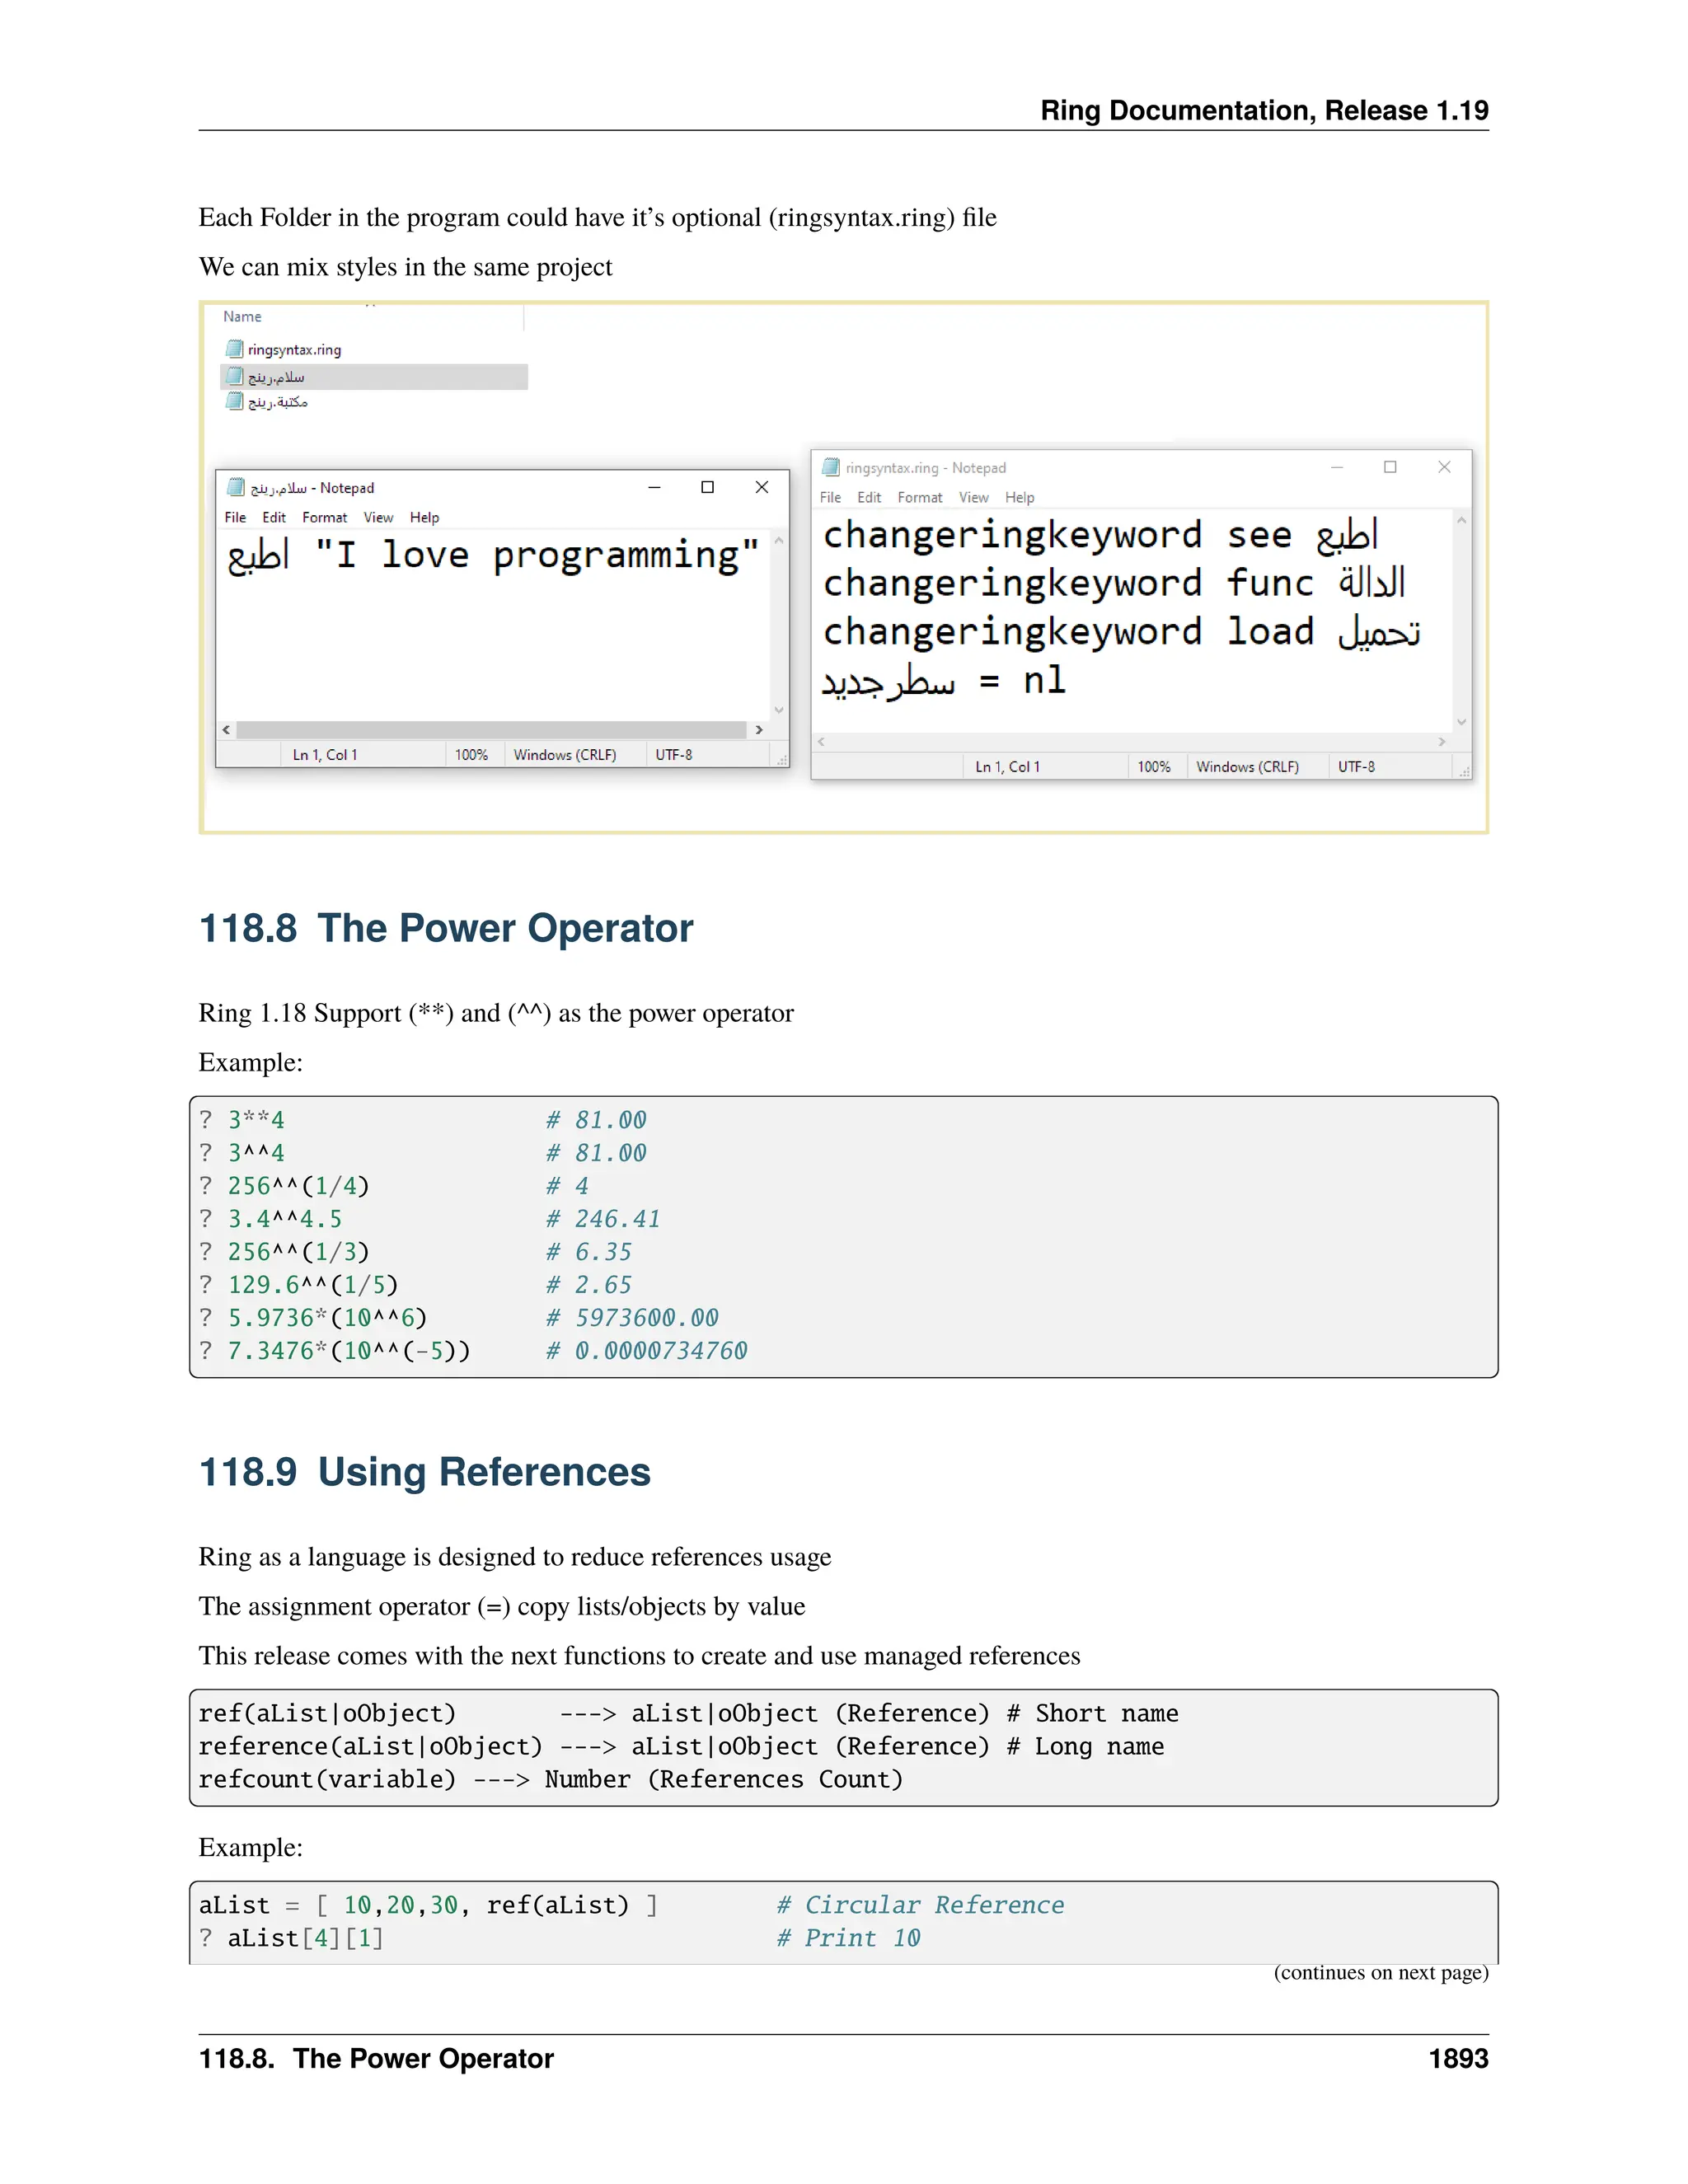Click the ringsyntax.ring file icon
The width and height of the screenshot is (1688, 2184).
click(x=234, y=349)
